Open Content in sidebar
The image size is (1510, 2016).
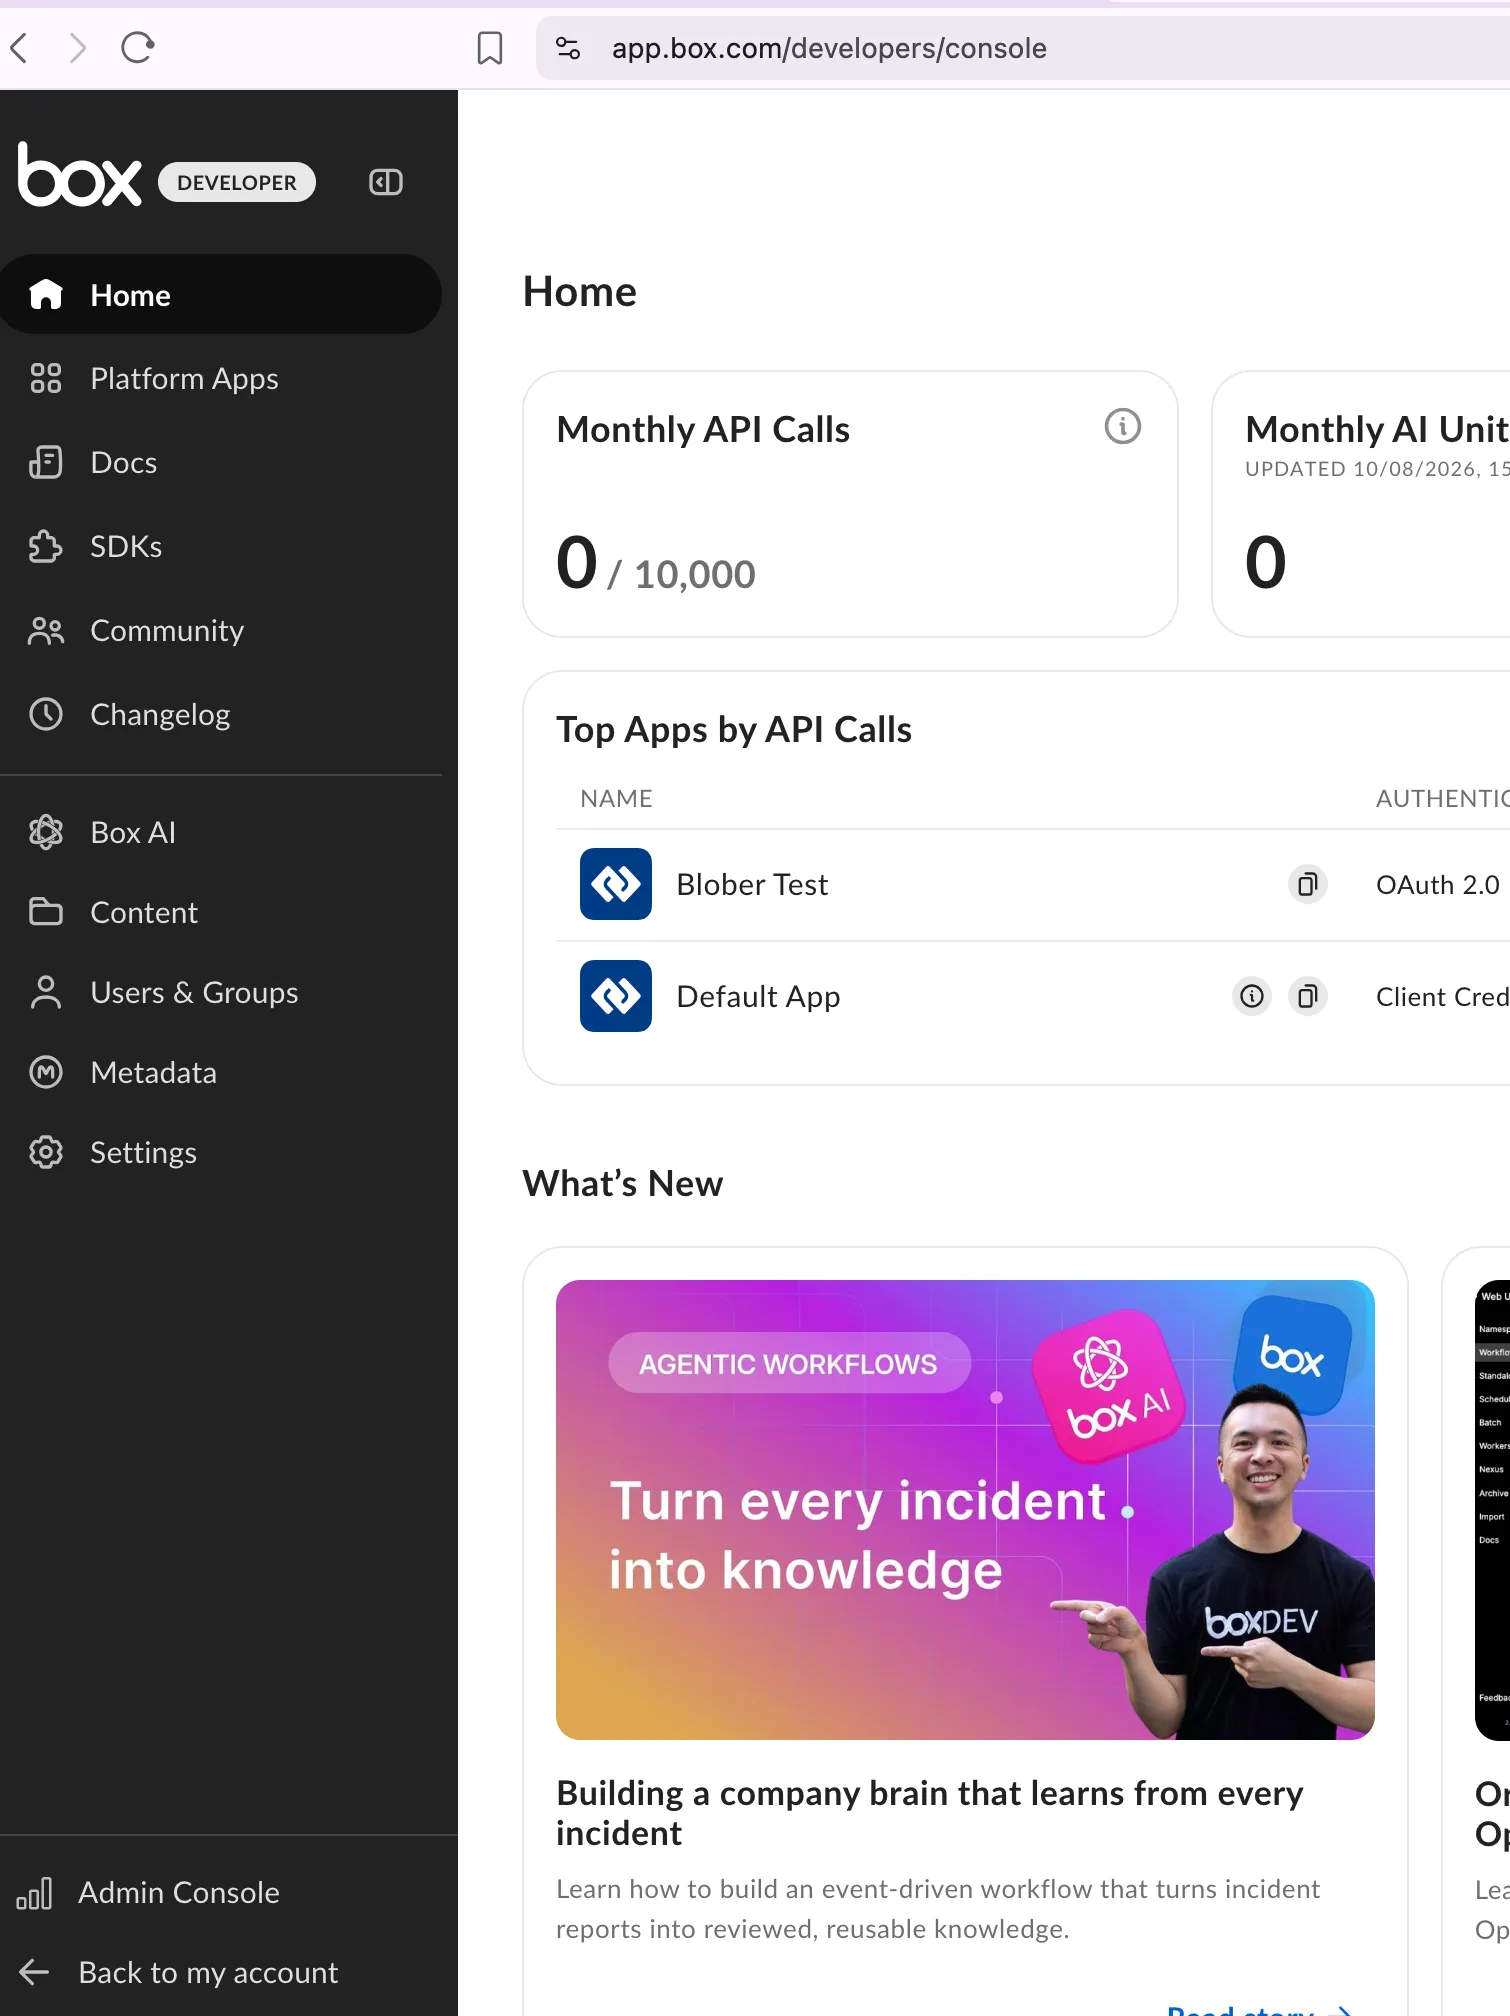221,912
